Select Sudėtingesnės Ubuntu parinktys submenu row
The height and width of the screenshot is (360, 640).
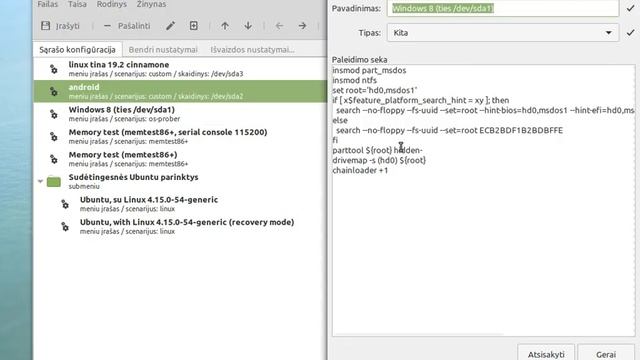pyautogui.click(x=180, y=181)
